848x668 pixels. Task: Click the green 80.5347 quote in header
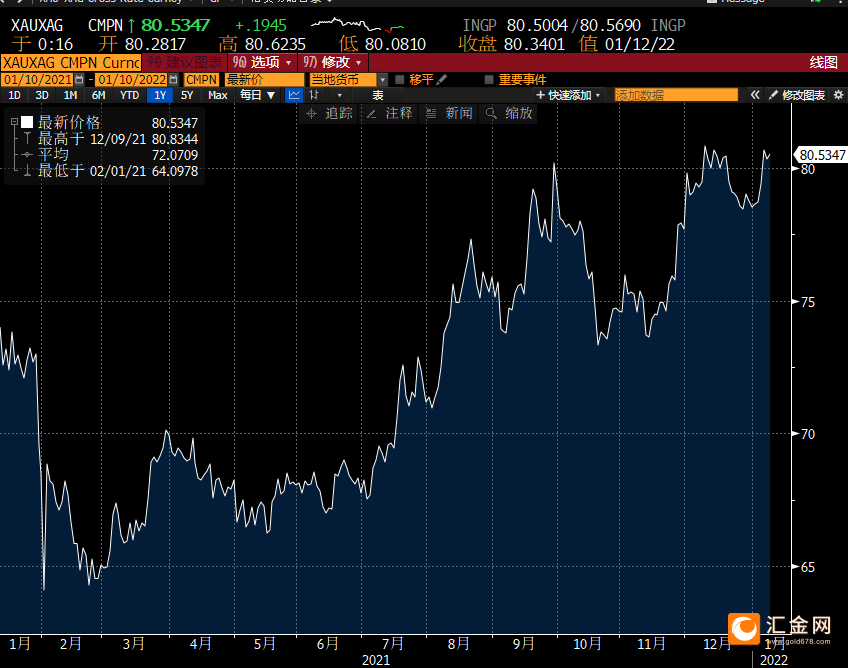(175, 25)
